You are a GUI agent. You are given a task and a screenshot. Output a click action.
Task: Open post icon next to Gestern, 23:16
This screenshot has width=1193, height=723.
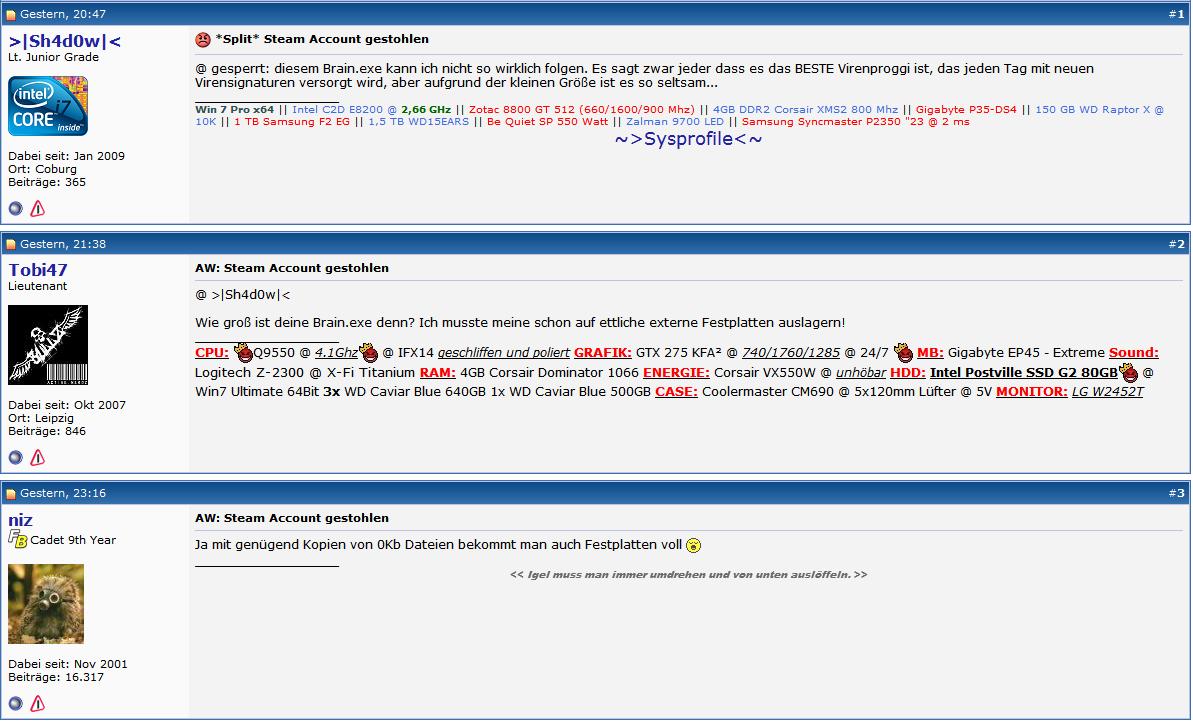click(x=11, y=494)
